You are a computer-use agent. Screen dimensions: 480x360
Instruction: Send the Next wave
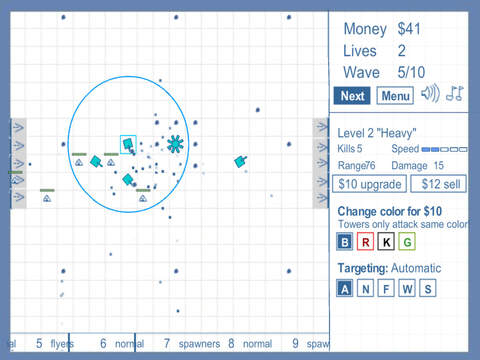[352, 96]
